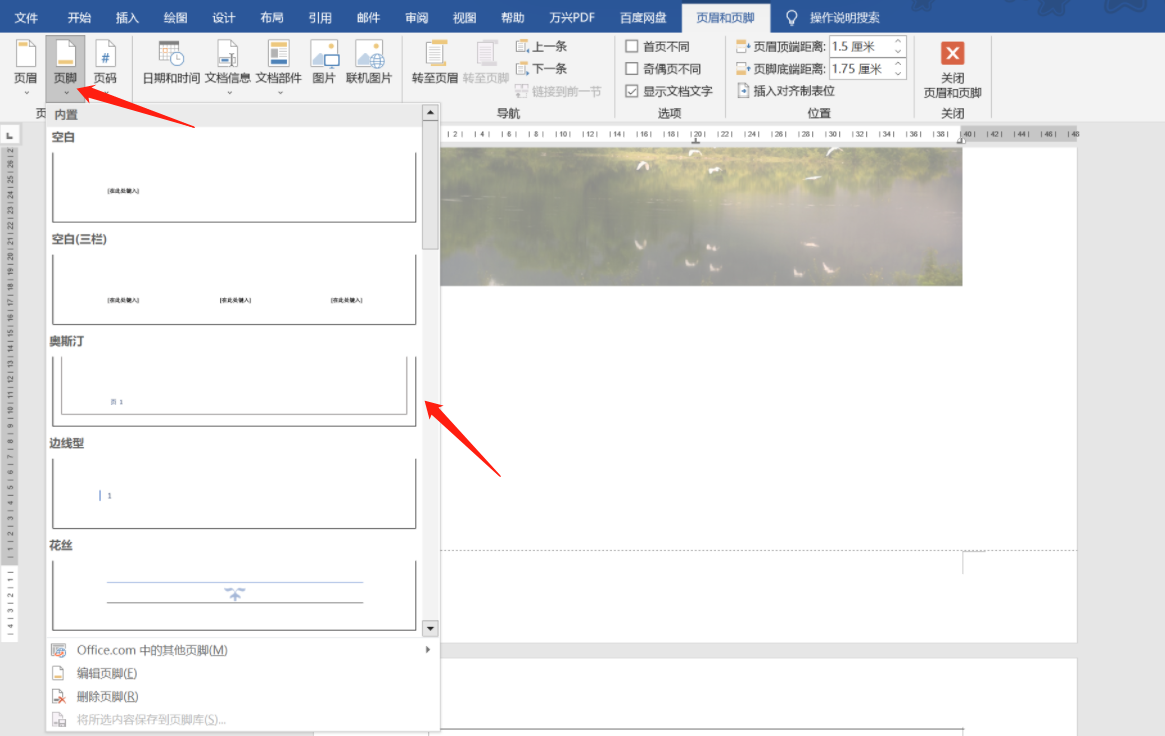Switch to the 设计 tab
This screenshot has height=736, width=1165.
224,17
